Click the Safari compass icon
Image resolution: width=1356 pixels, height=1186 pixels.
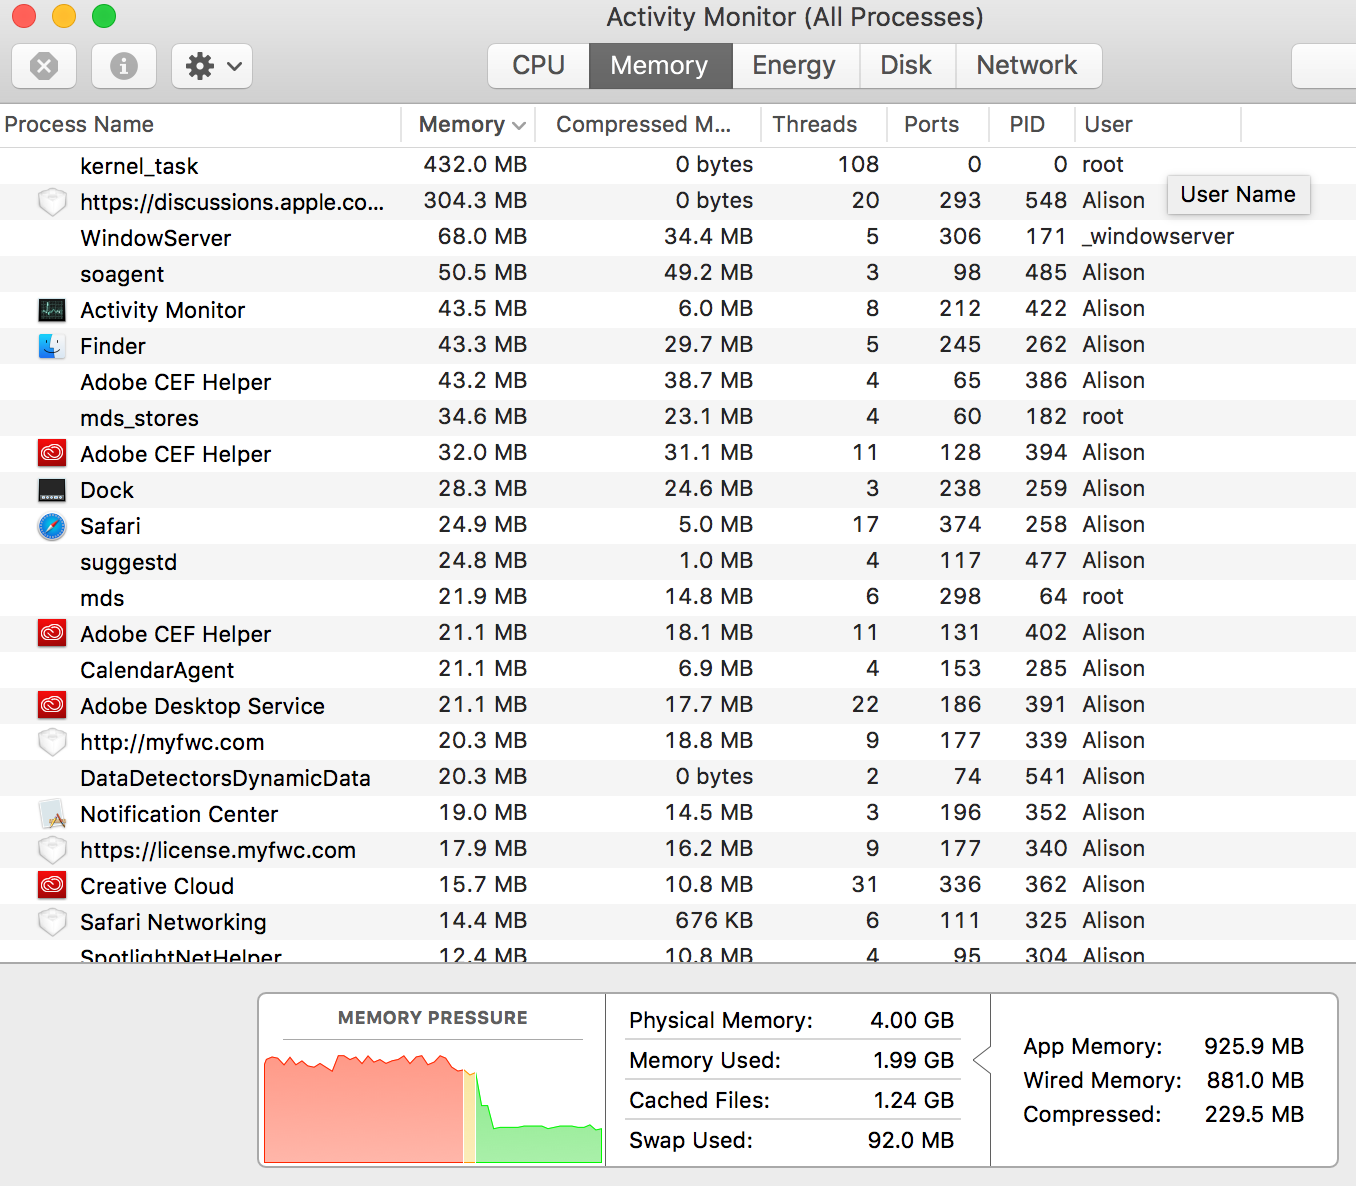coord(52,526)
